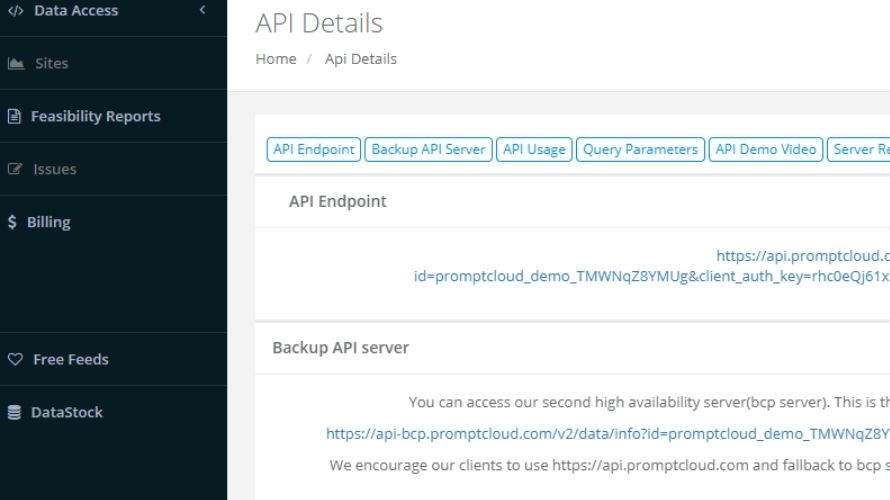Click the Api Details breadcrumb
Image resolution: width=890 pixels, height=500 pixels.
coord(360,59)
